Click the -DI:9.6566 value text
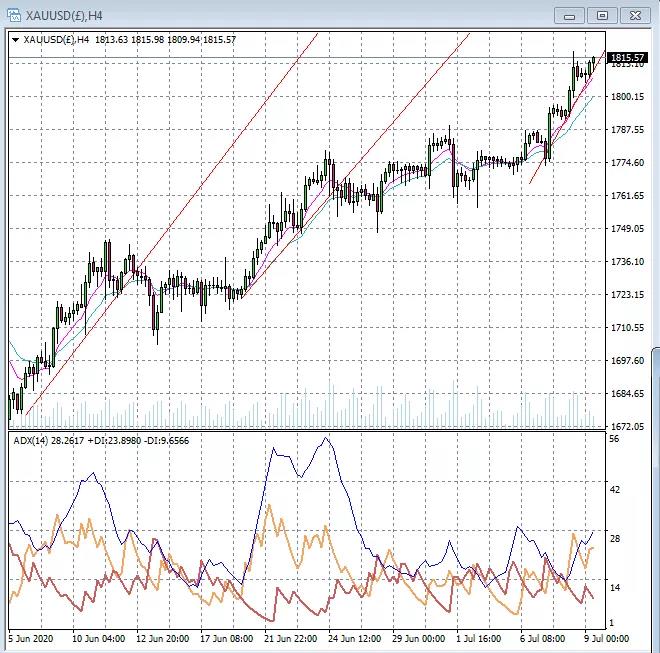The height and width of the screenshot is (653, 660). pos(167,441)
